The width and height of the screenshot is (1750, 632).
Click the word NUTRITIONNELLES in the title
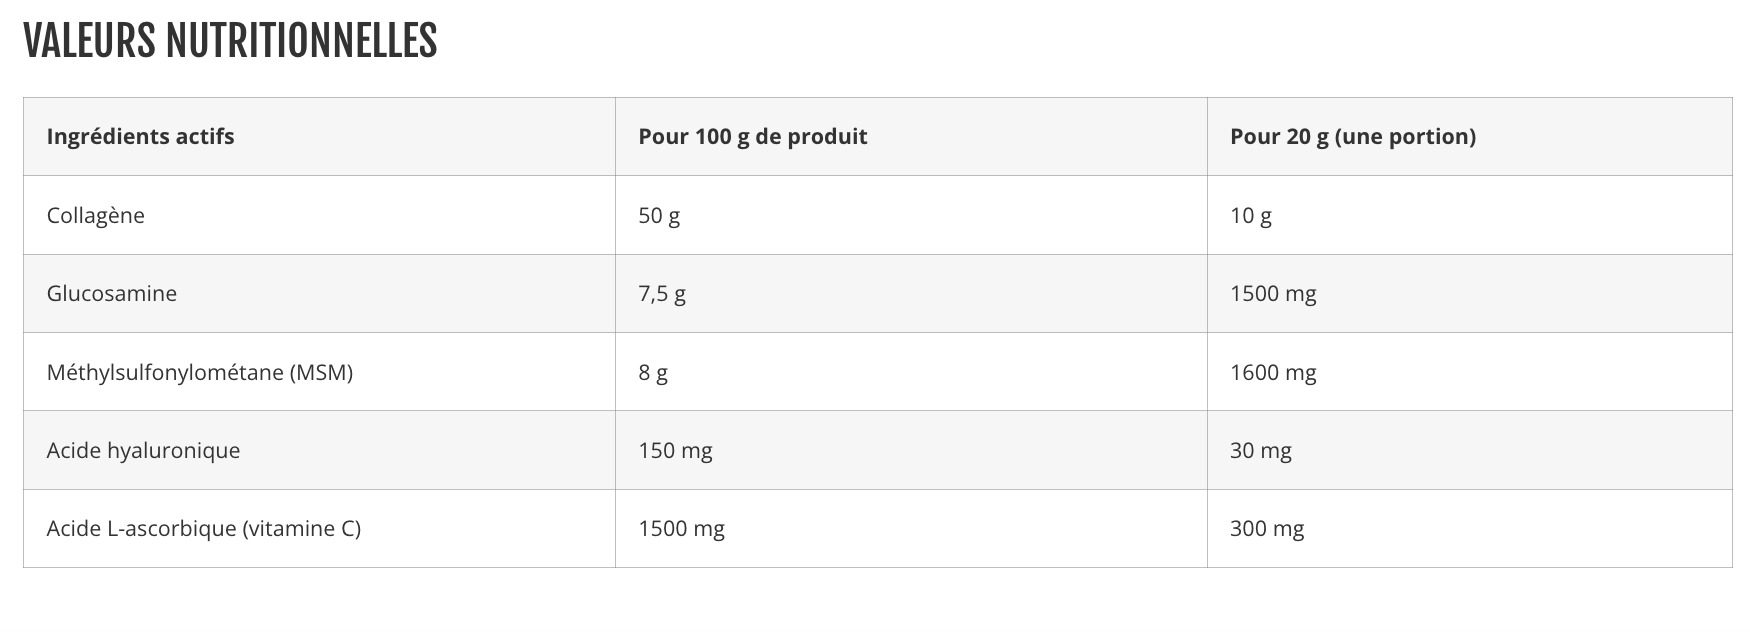301,41
